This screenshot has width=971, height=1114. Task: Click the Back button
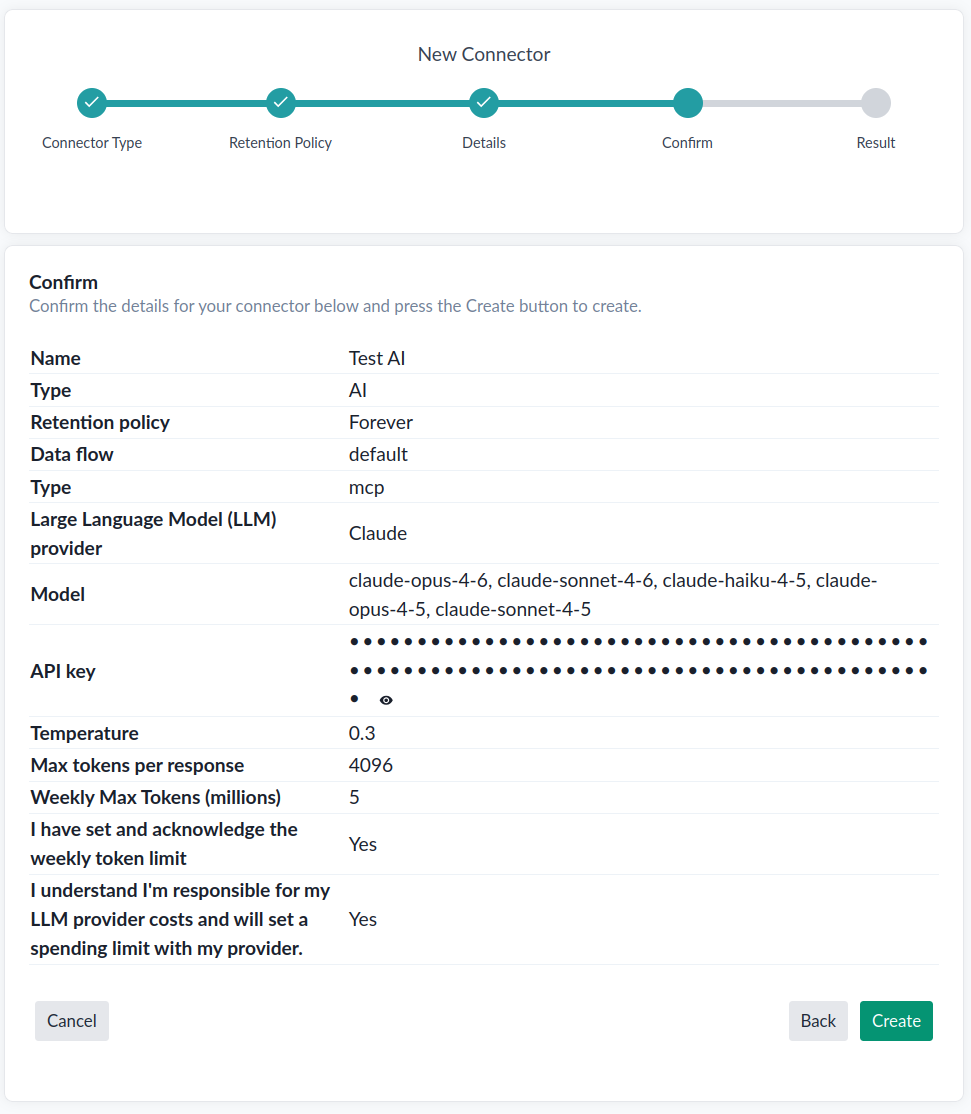tap(818, 1020)
